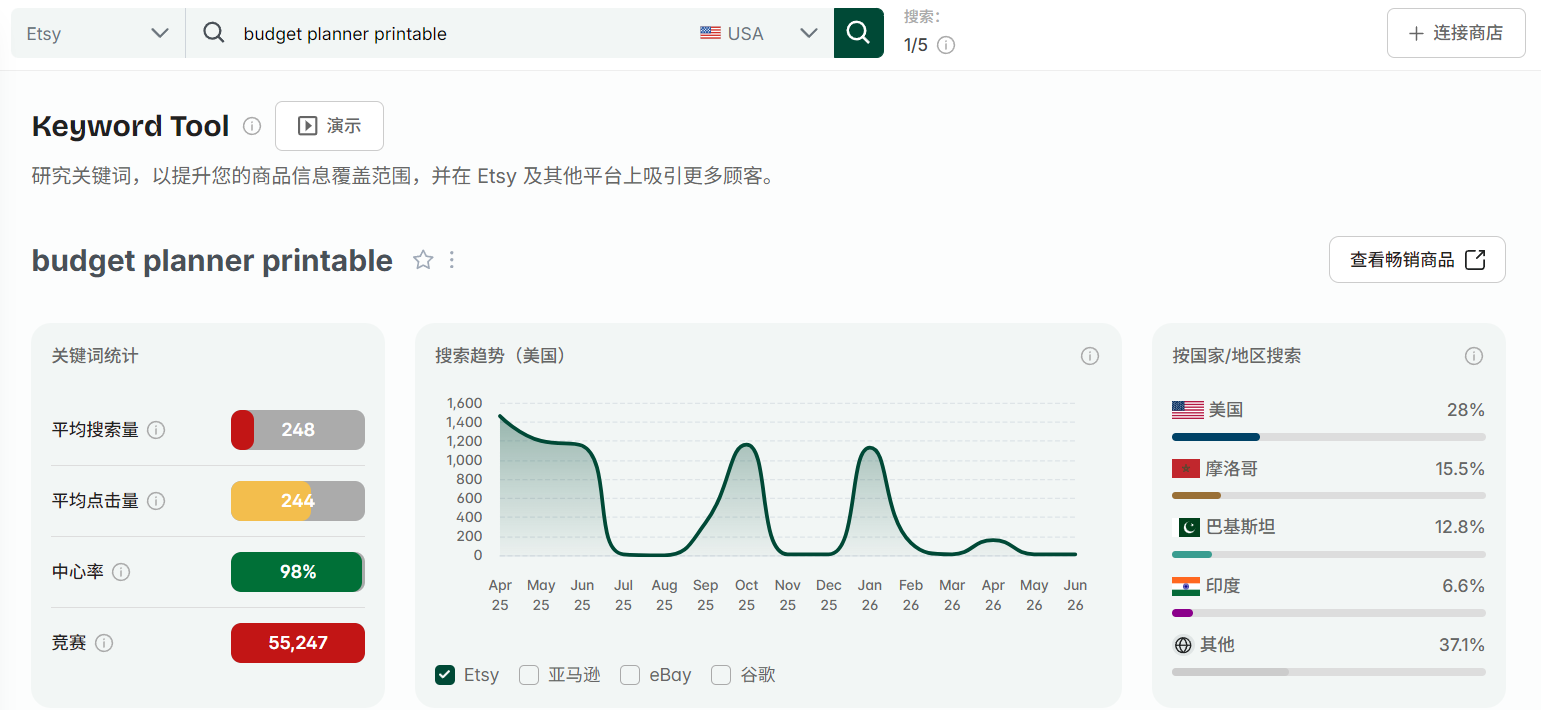This screenshot has width=1541, height=710.
Task: Enable the eBay trend checkbox
Action: tap(630, 675)
